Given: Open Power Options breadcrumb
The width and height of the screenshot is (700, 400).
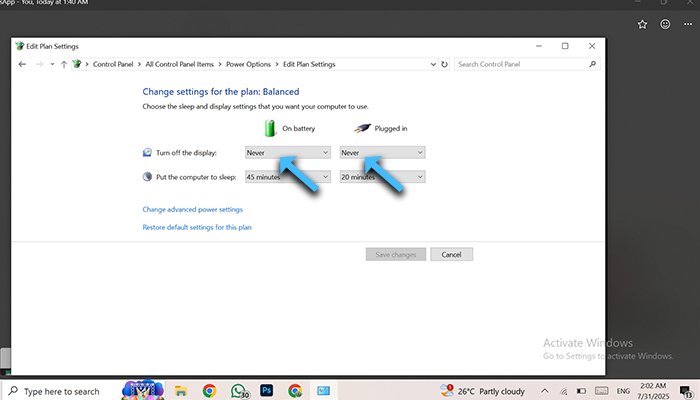Looking at the screenshot, I should coord(248,64).
